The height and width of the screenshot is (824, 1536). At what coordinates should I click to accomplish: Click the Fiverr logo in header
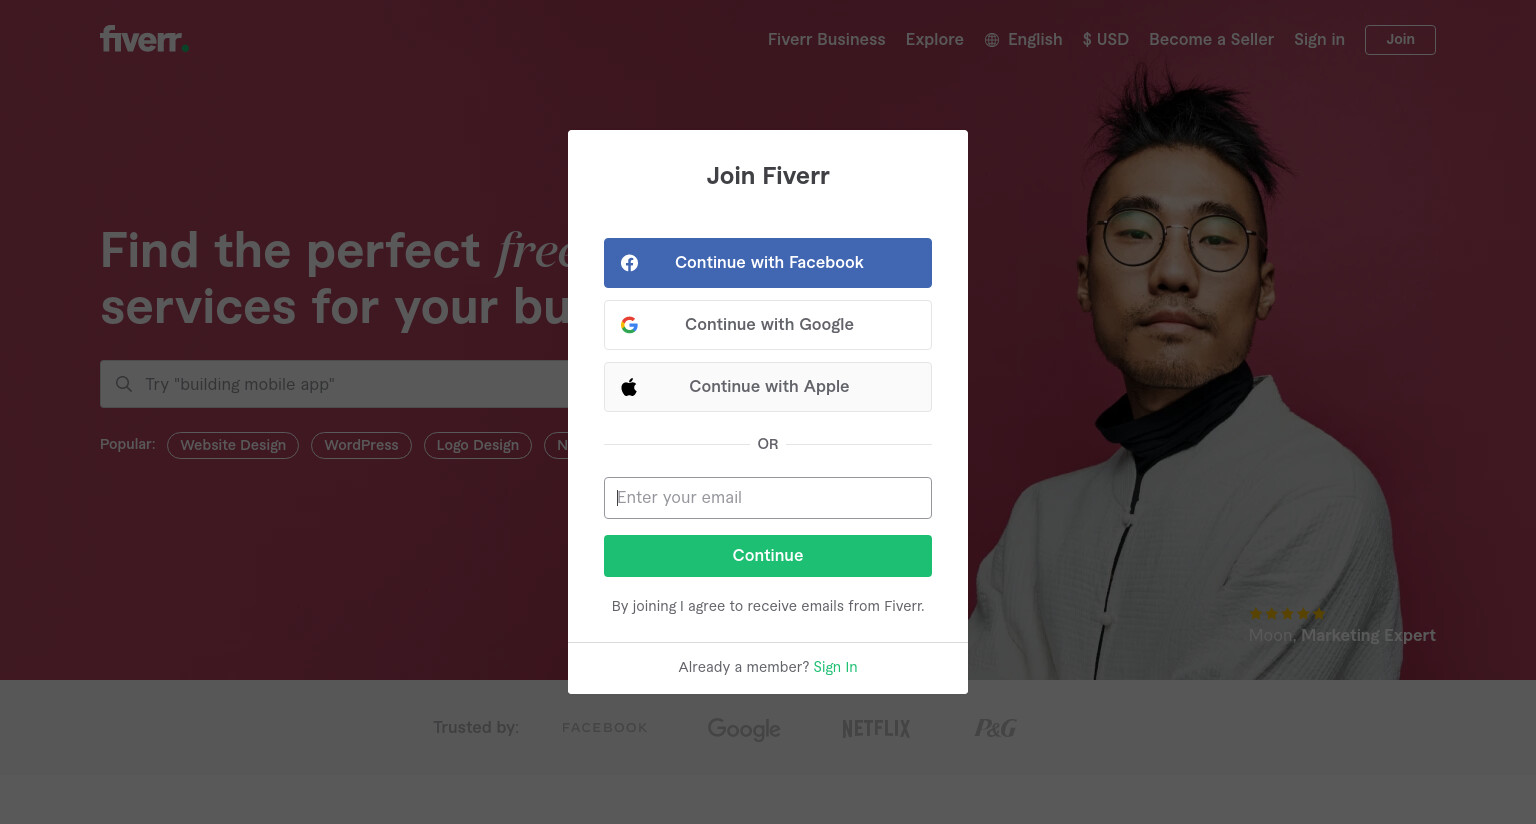pos(144,39)
